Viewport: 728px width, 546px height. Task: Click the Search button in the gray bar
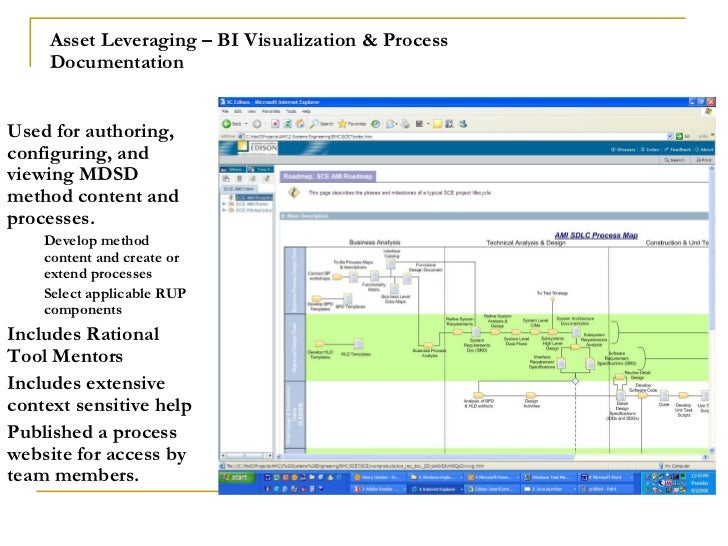675,160
